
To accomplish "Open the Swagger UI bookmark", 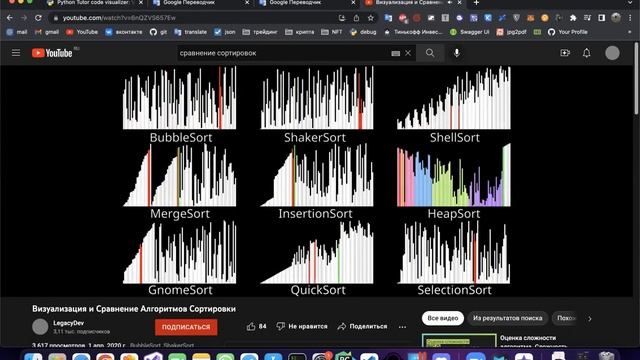I will pyautogui.click(x=469, y=32).
